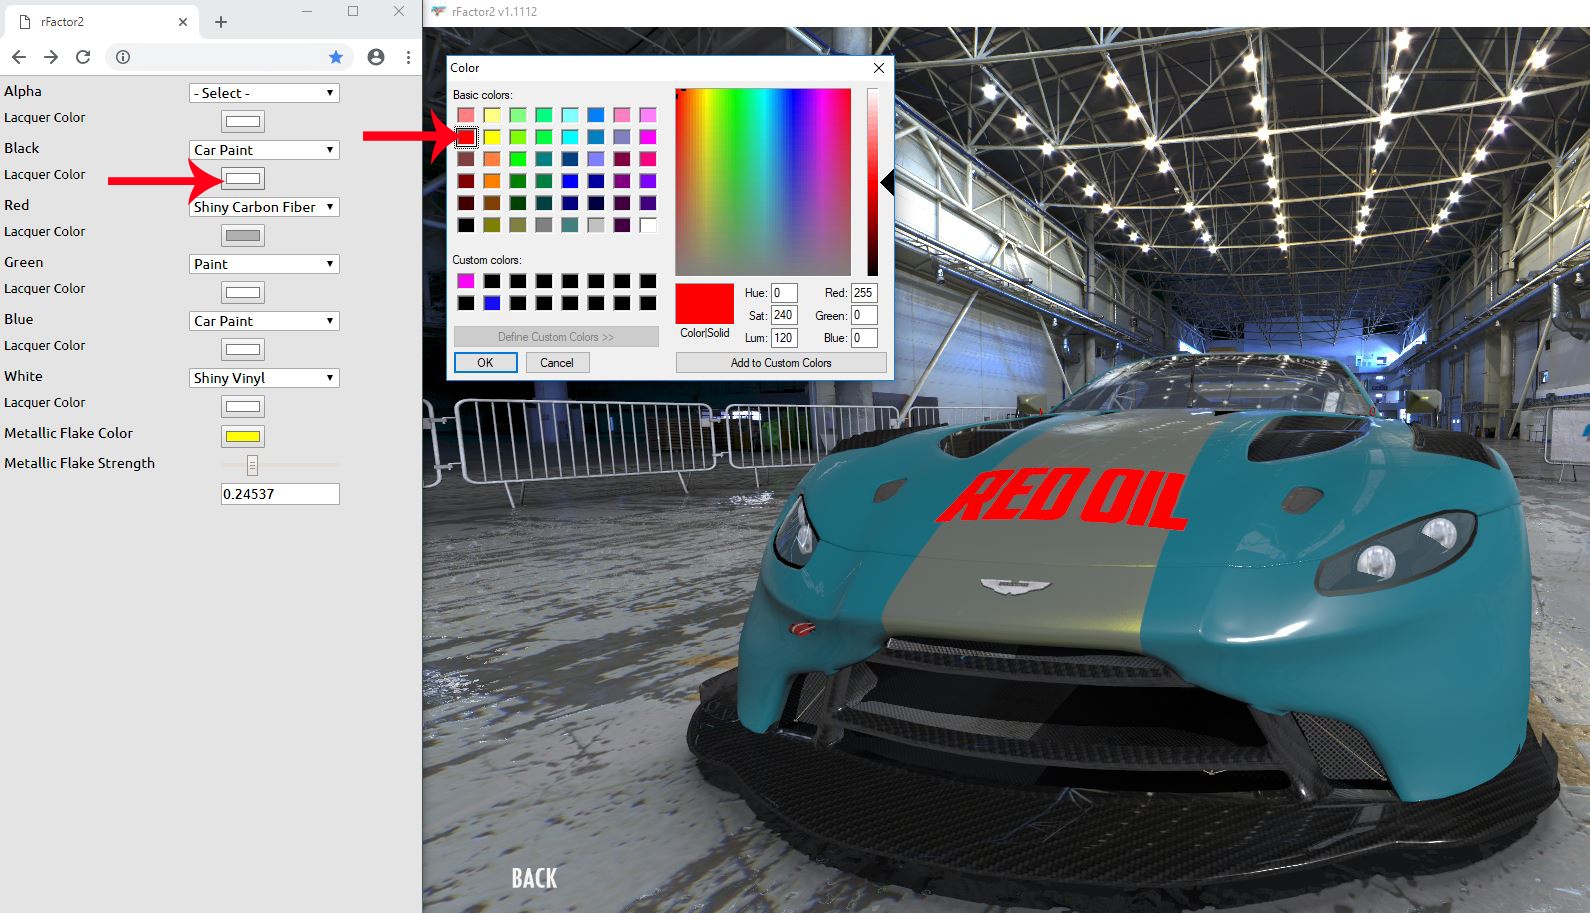
Task: Click the Define Custom Colors button
Action: click(556, 337)
